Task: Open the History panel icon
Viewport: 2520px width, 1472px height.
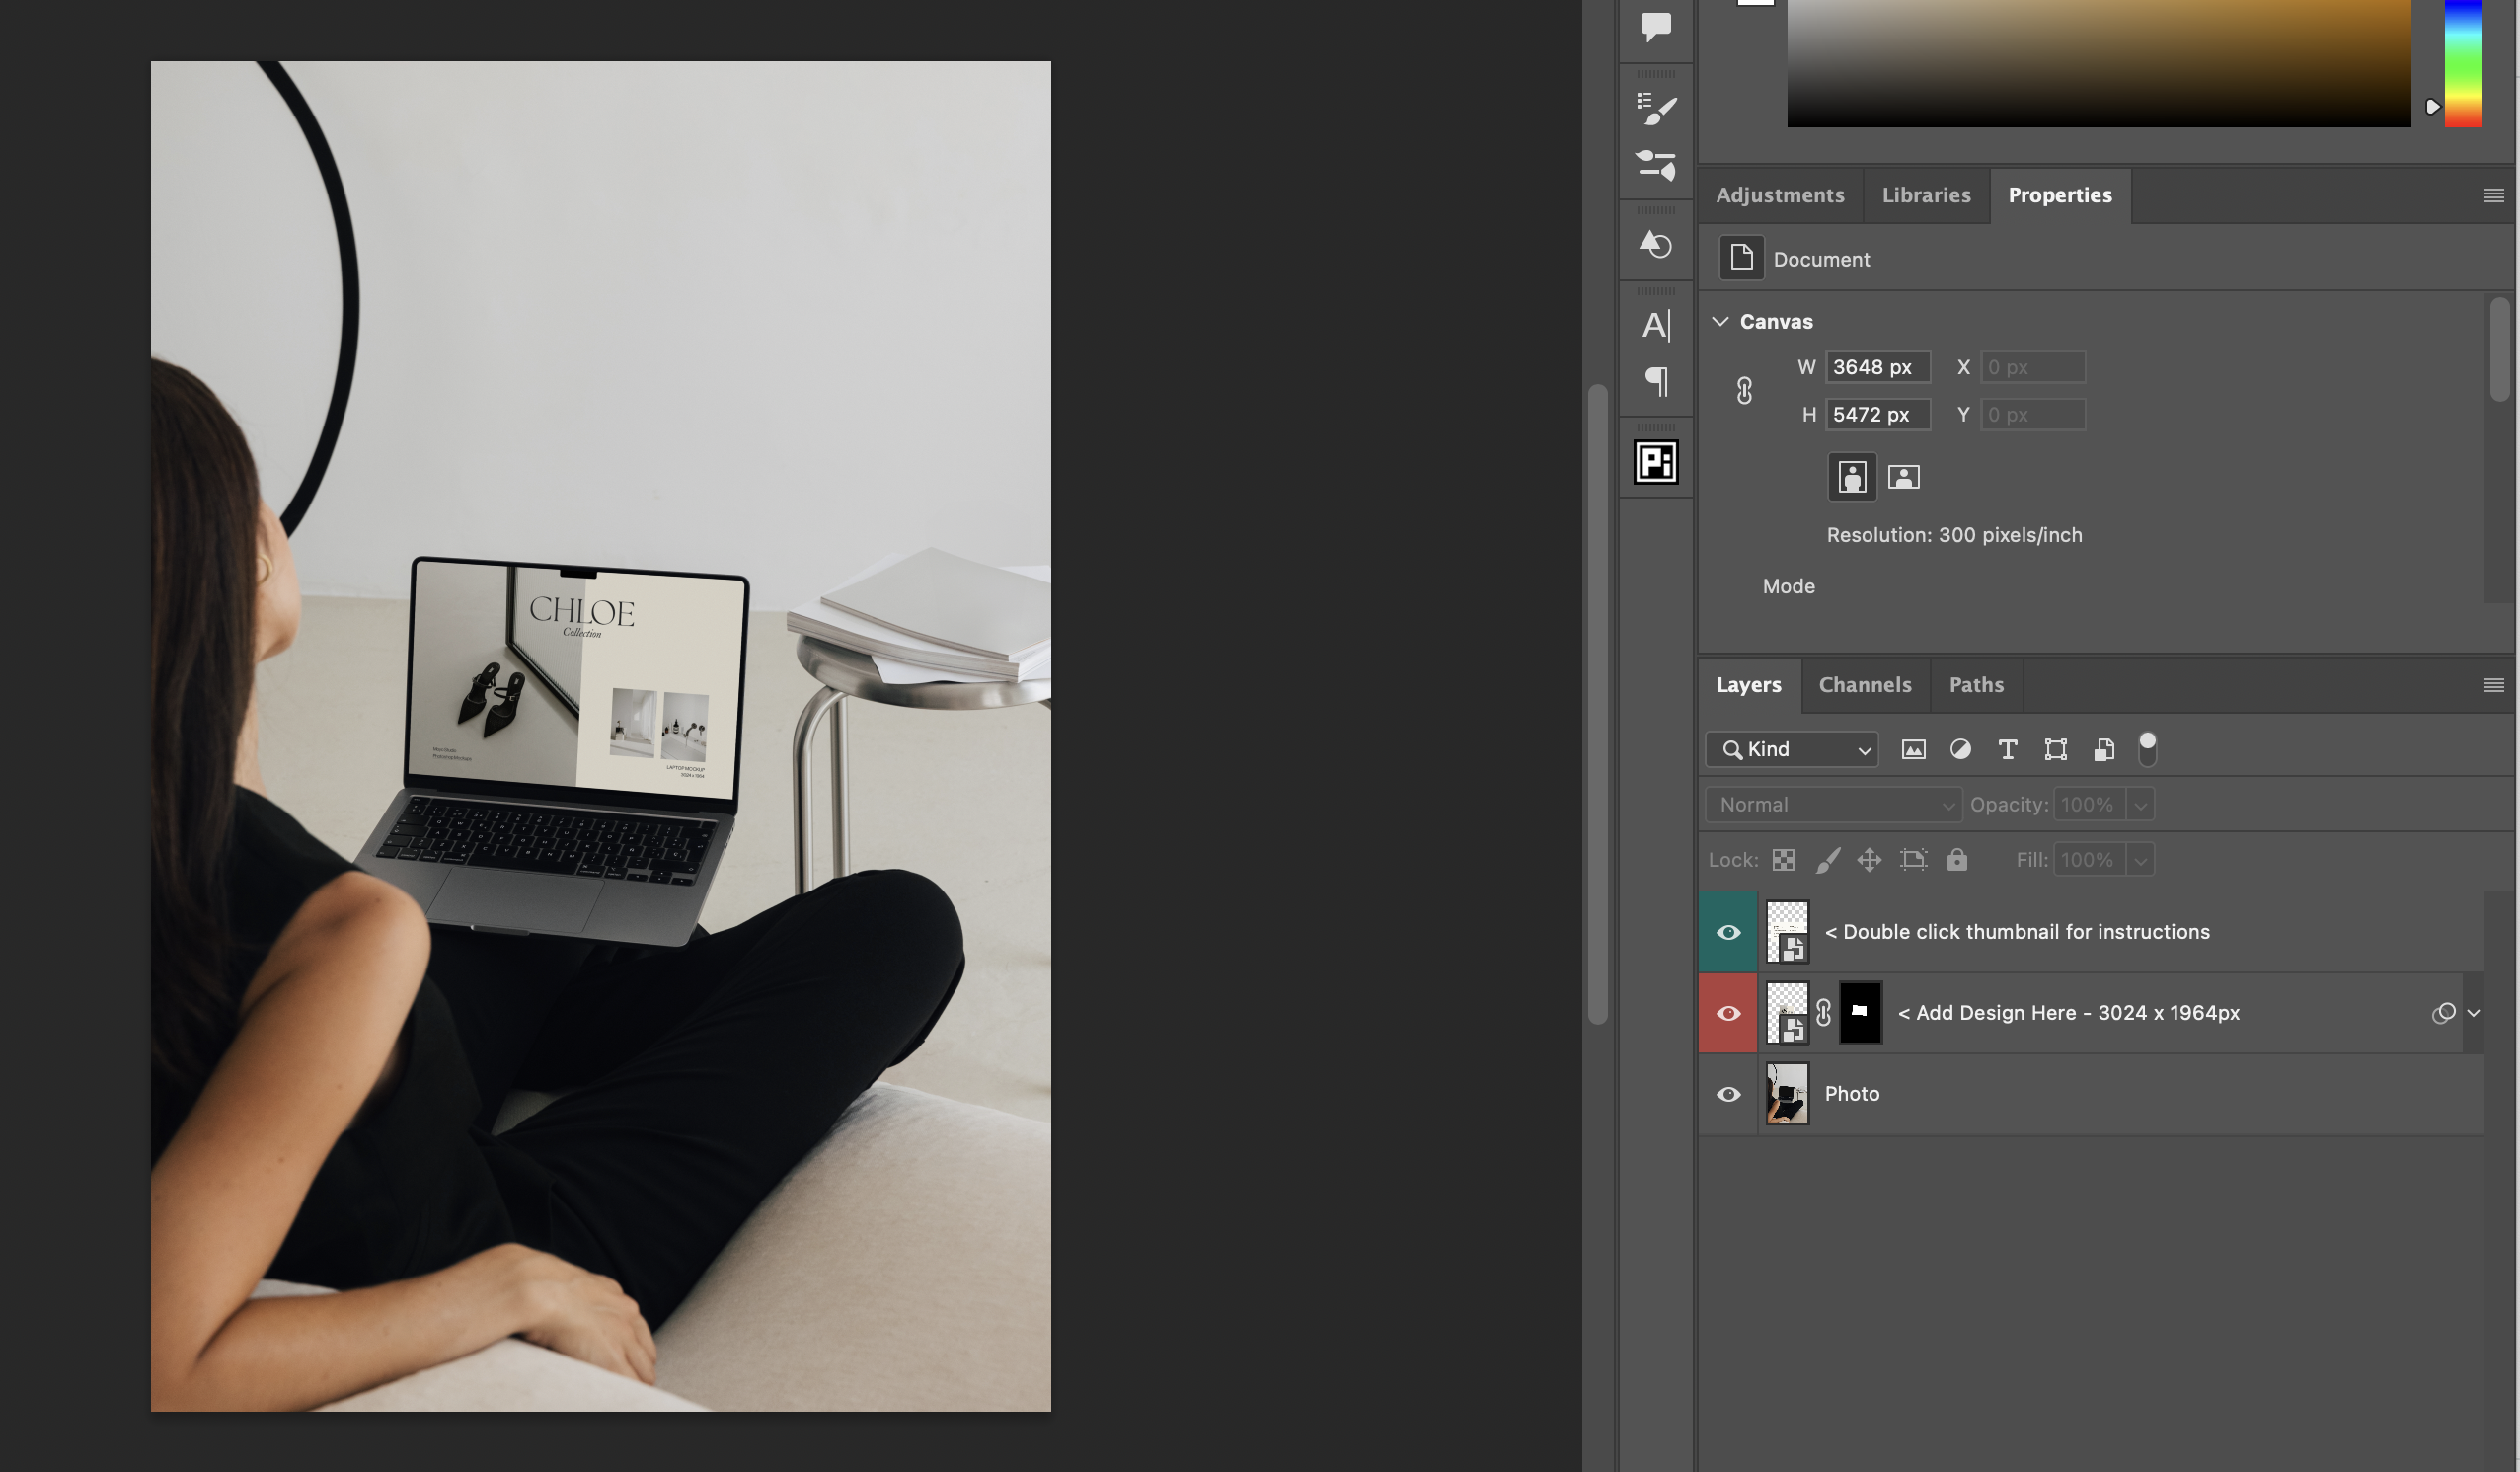Action: pyautogui.click(x=1656, y=244)
